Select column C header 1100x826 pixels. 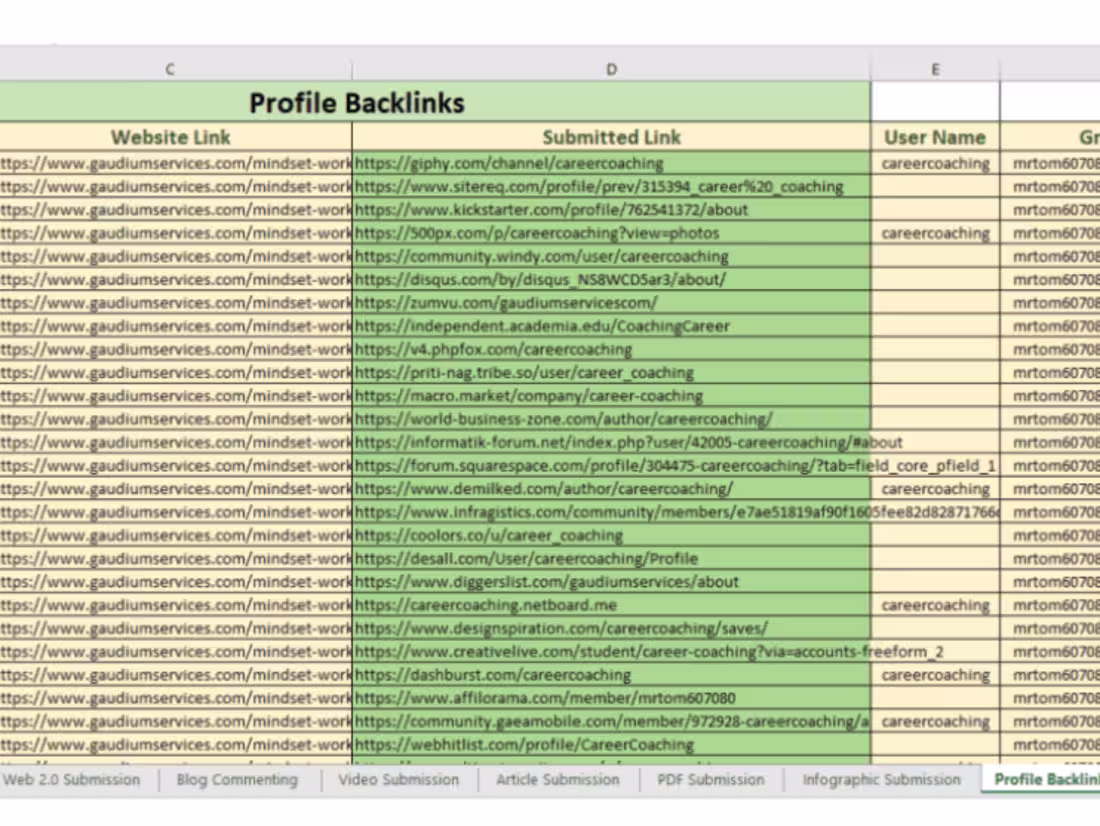click(170, 69)
